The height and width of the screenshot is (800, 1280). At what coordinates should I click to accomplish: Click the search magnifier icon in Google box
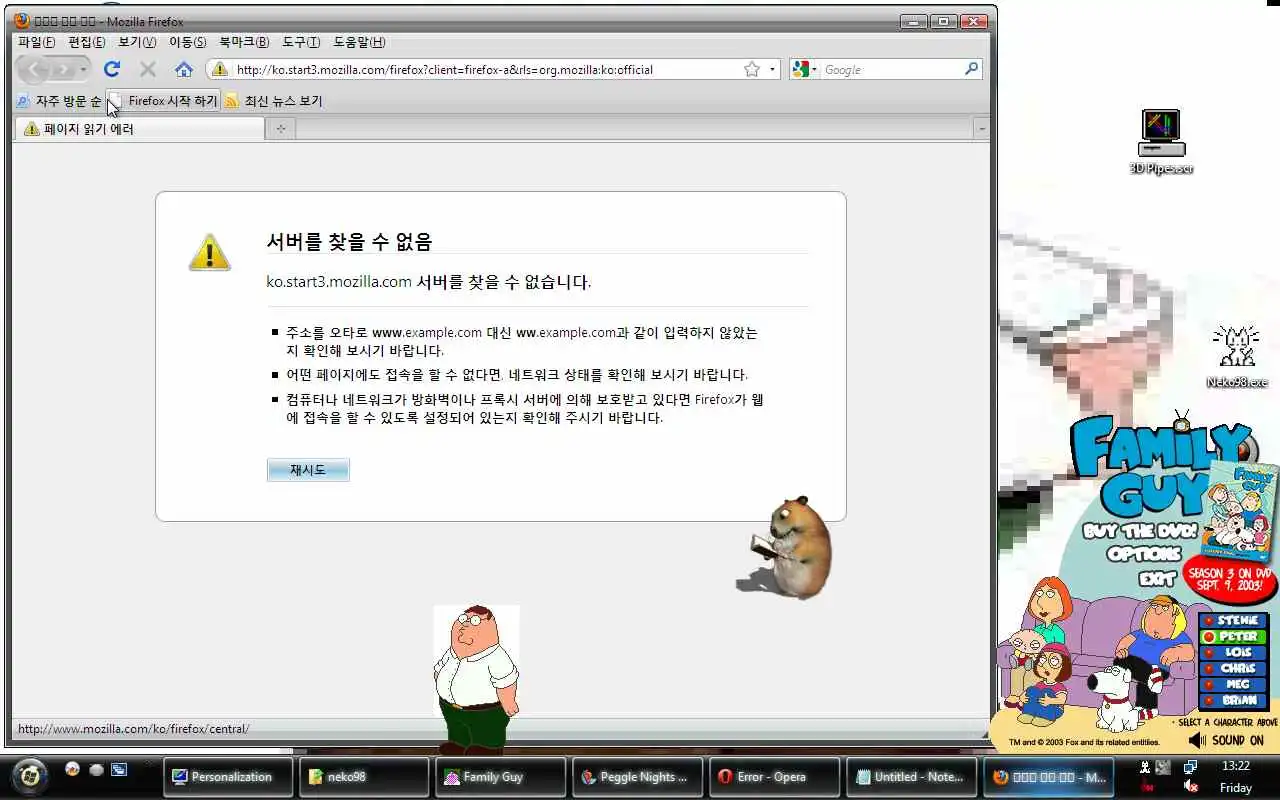[x=971, y=69]
